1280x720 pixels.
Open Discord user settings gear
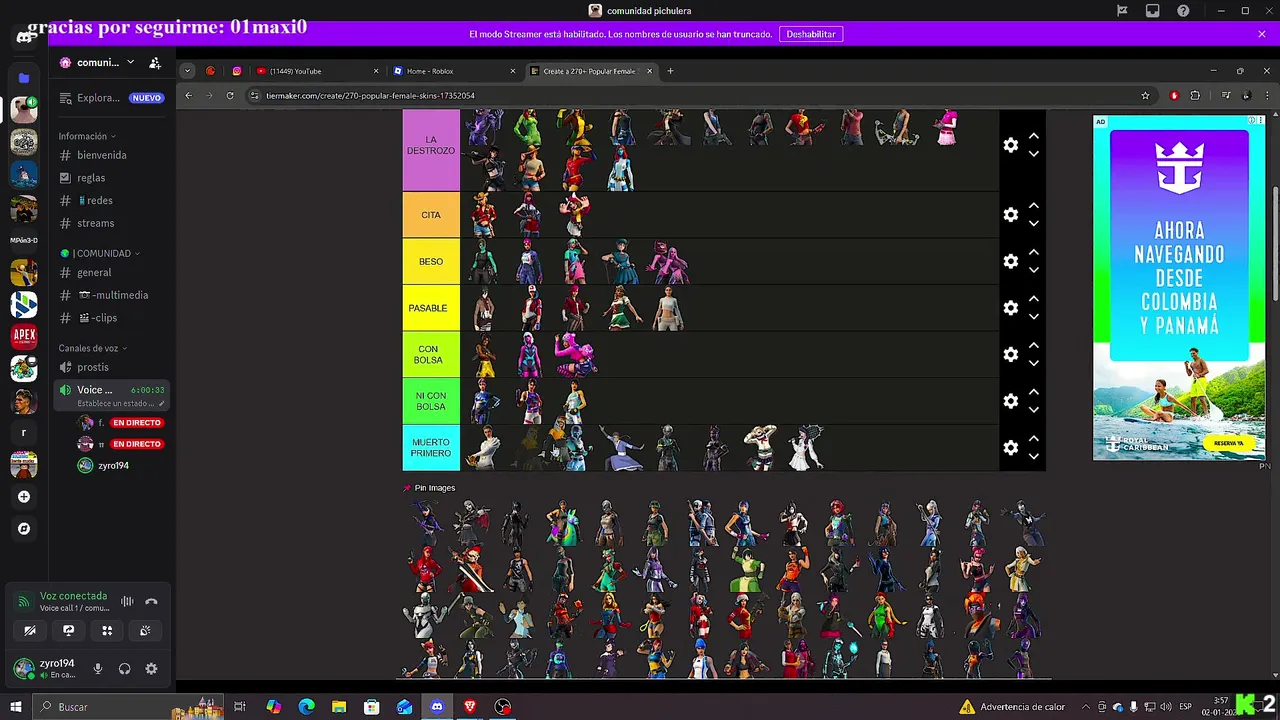[x=151, y=669]
